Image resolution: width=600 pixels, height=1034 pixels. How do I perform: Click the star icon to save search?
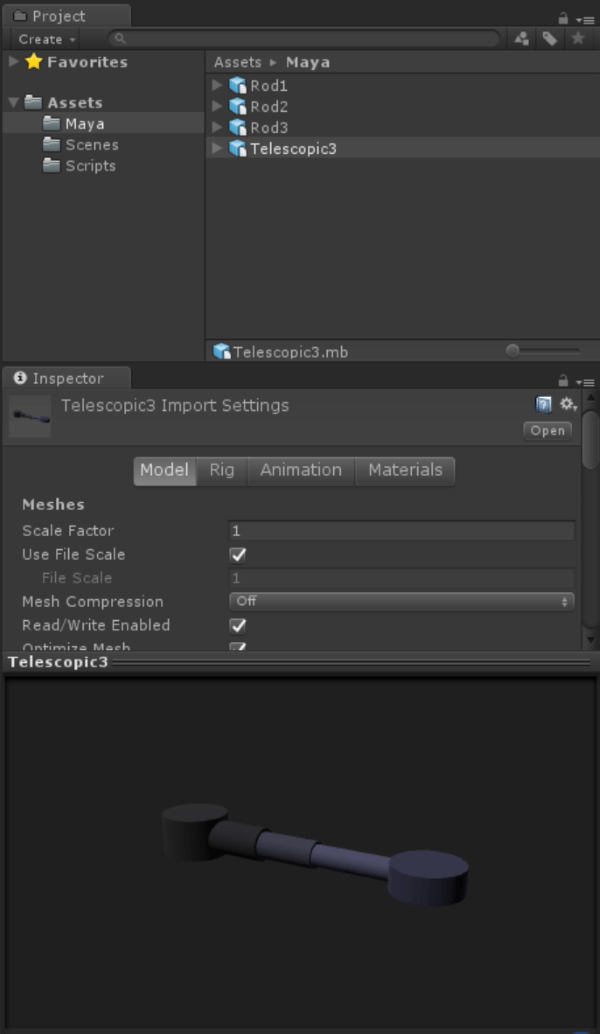click(577, 39)
